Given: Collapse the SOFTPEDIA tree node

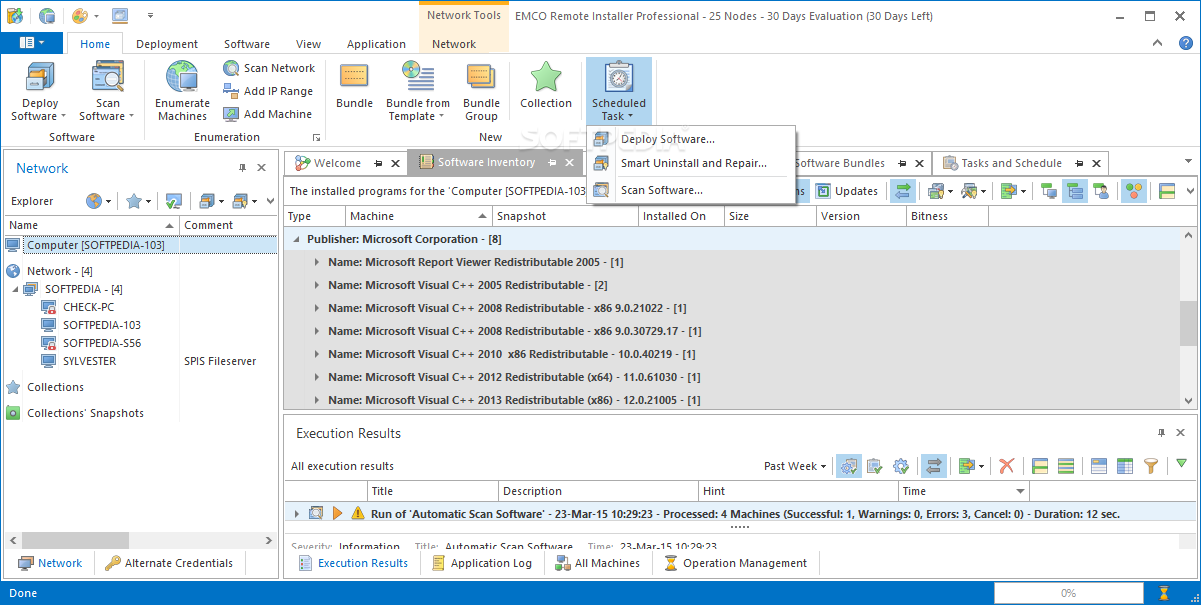Looking at the screenshot, I should coord(16,289).
